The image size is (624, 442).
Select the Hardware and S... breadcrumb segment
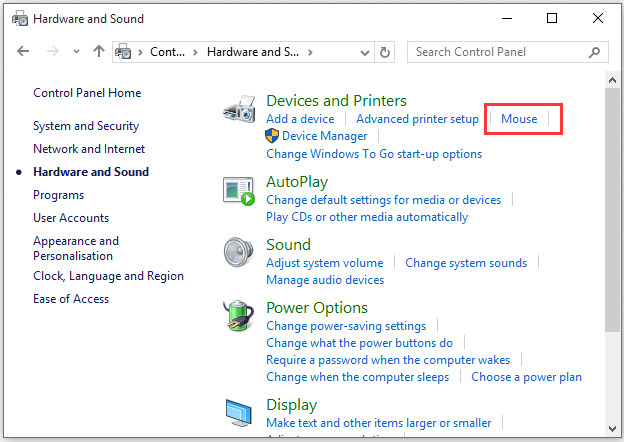tap(253, 52)
